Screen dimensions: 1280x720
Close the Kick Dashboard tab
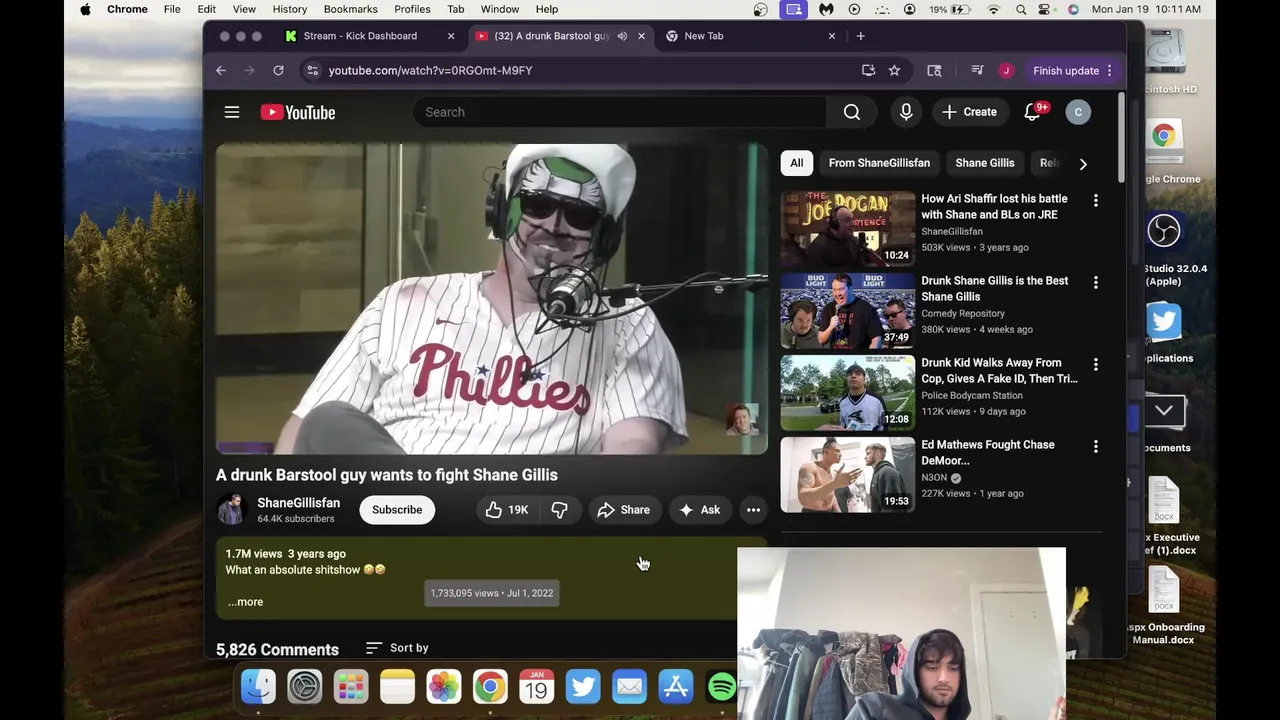point(451,36)
